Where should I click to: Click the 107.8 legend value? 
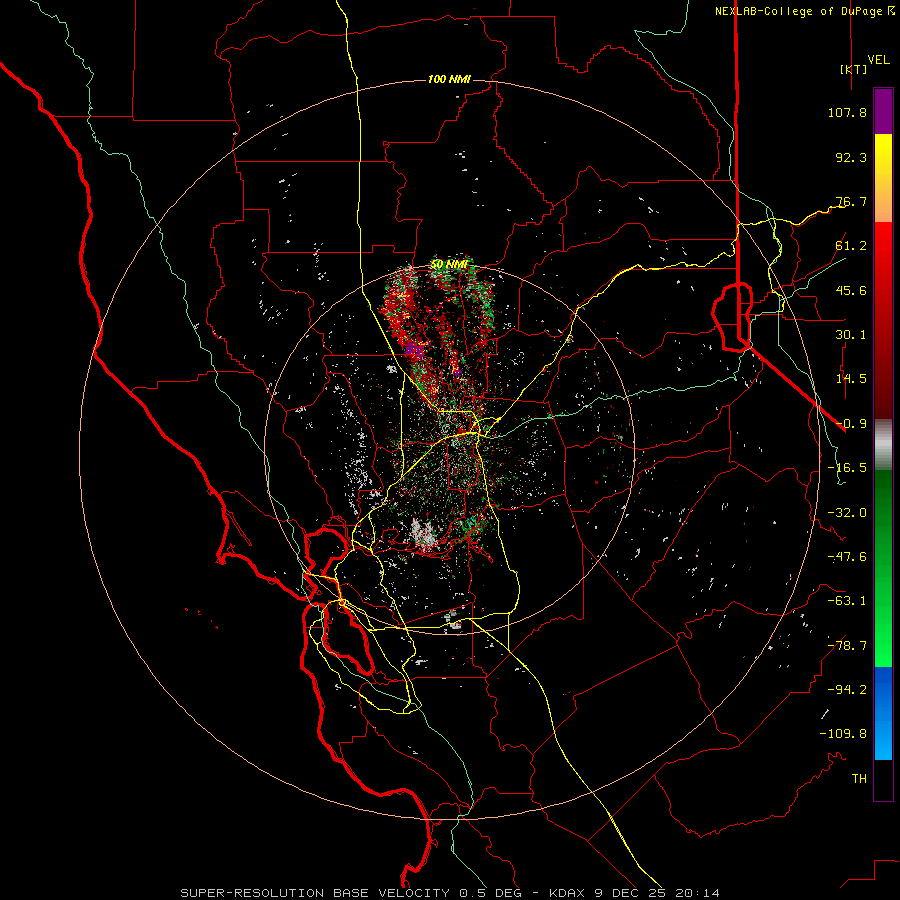coord(847,112)
